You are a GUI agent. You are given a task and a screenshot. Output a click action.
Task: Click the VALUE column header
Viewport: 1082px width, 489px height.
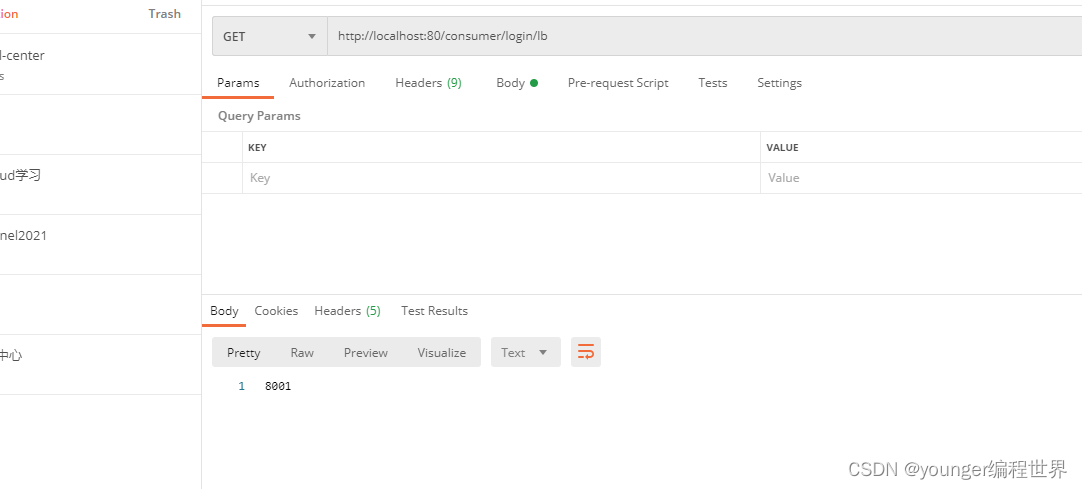(x=783, y=148)
